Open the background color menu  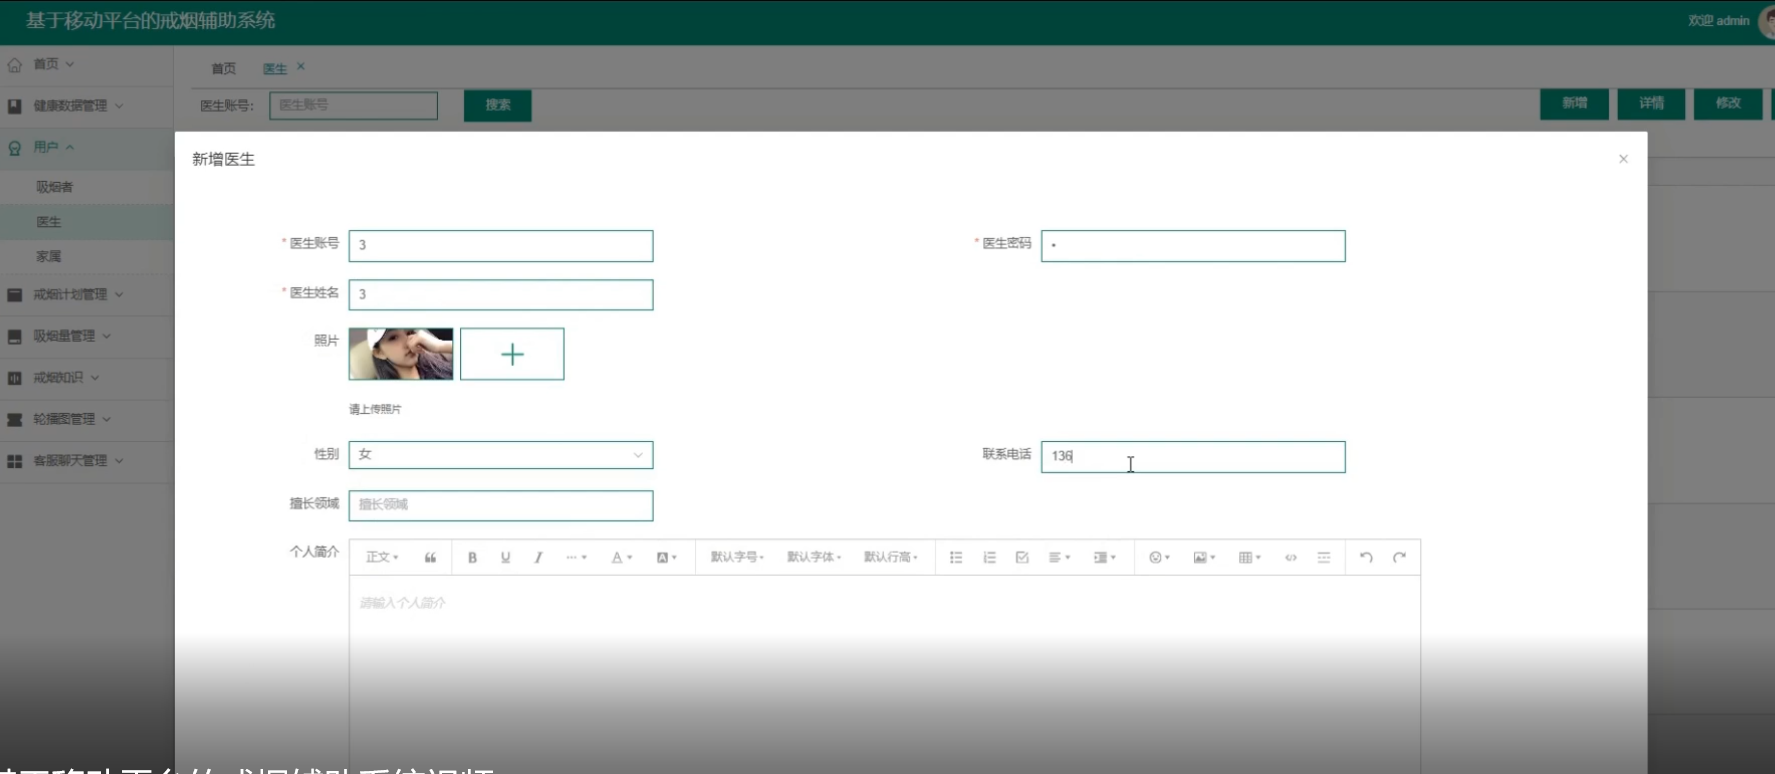pyautogui.click(x=667, y=558)
